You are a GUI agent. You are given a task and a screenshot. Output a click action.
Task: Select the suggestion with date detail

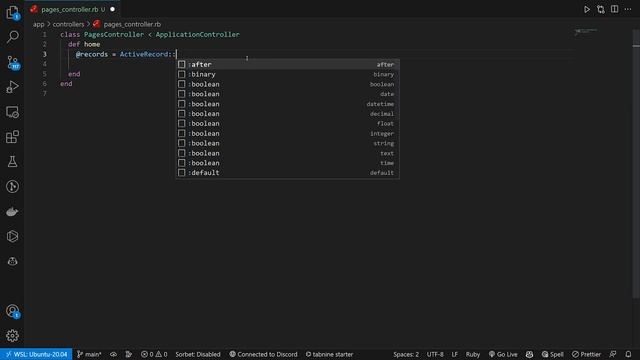pos(287,94)
